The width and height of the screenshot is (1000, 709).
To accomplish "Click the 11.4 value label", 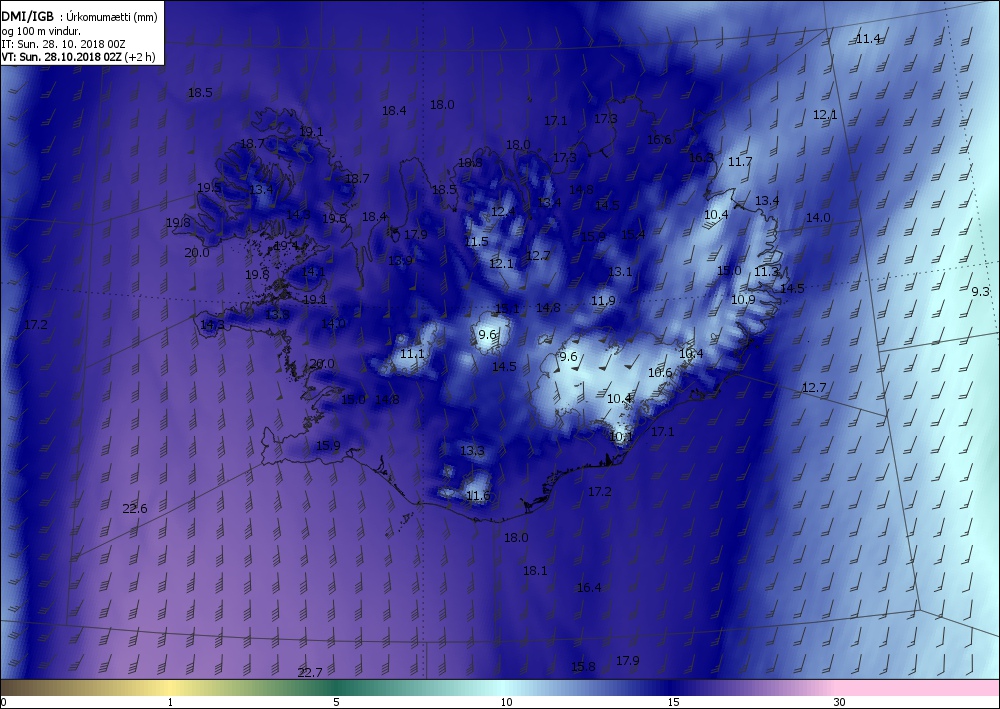I will coord(868,39).
